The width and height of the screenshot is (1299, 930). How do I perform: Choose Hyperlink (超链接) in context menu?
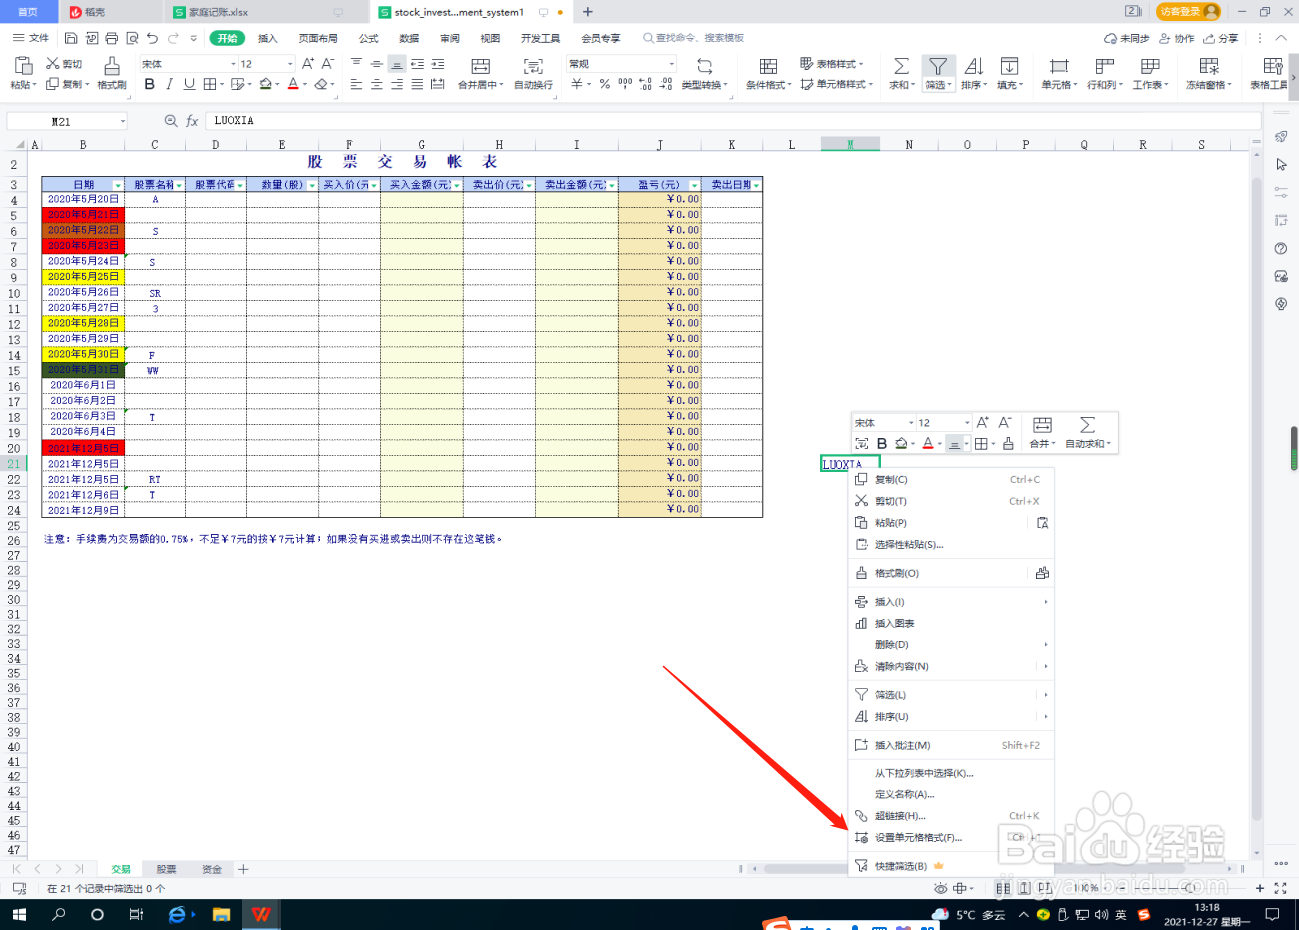click(x=950, y=816)
